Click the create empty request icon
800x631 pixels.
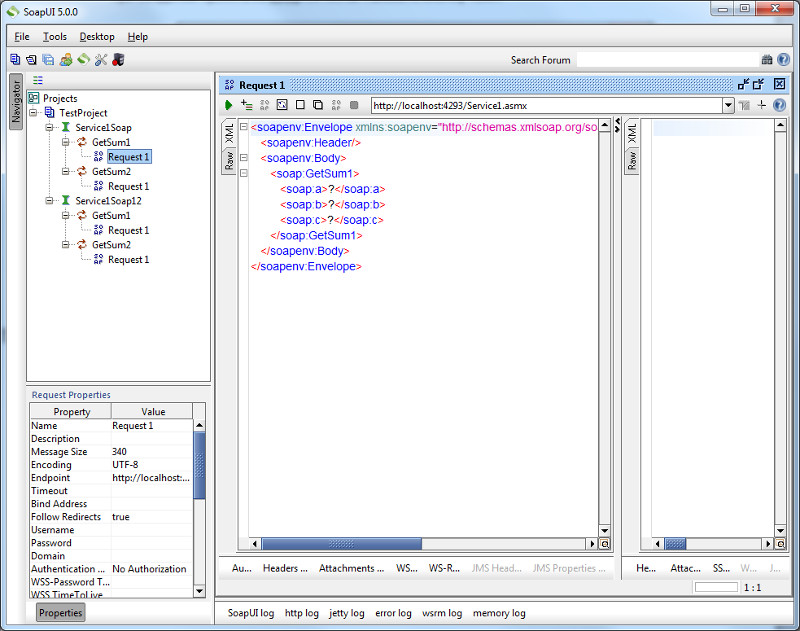[x=301, y=105]
